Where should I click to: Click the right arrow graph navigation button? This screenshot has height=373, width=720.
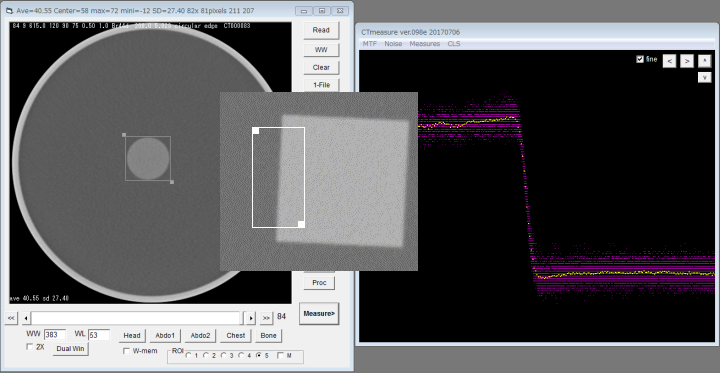point(686,61)
